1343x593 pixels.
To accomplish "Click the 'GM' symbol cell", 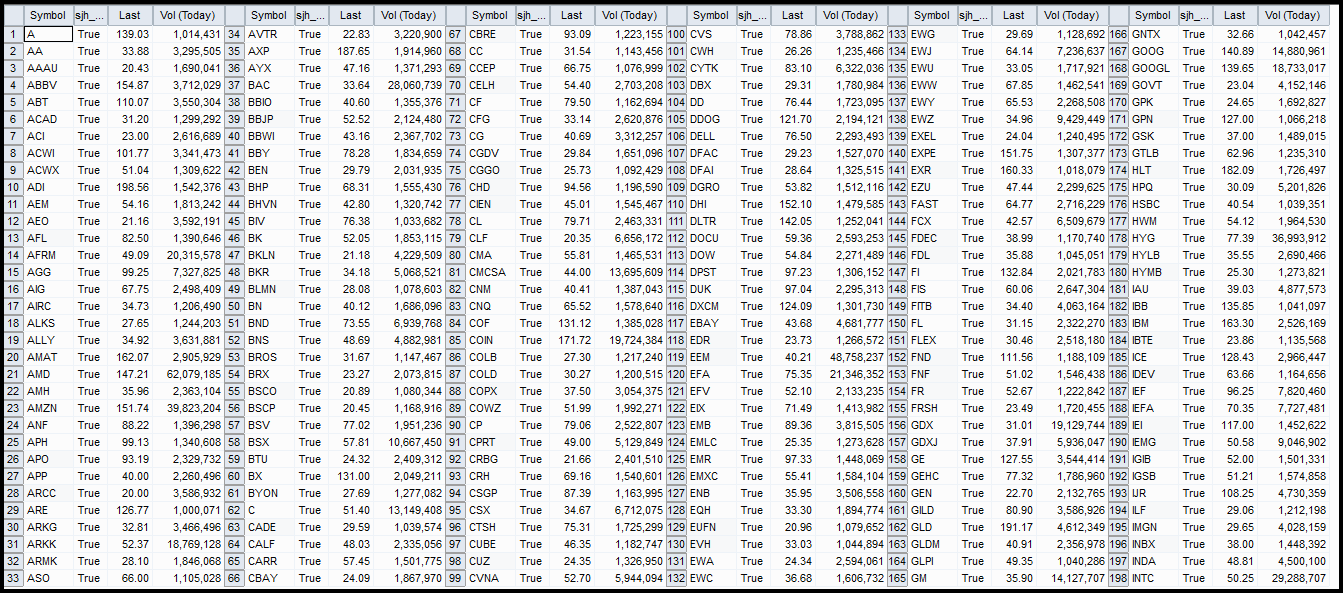I will [x=932, y=578].
